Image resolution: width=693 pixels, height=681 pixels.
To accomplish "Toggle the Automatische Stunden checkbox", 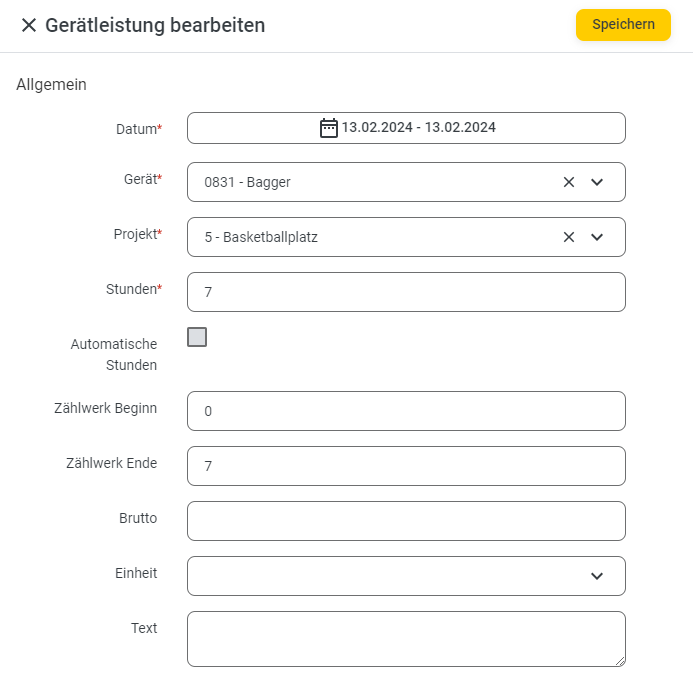I will (x=197, y=337).
